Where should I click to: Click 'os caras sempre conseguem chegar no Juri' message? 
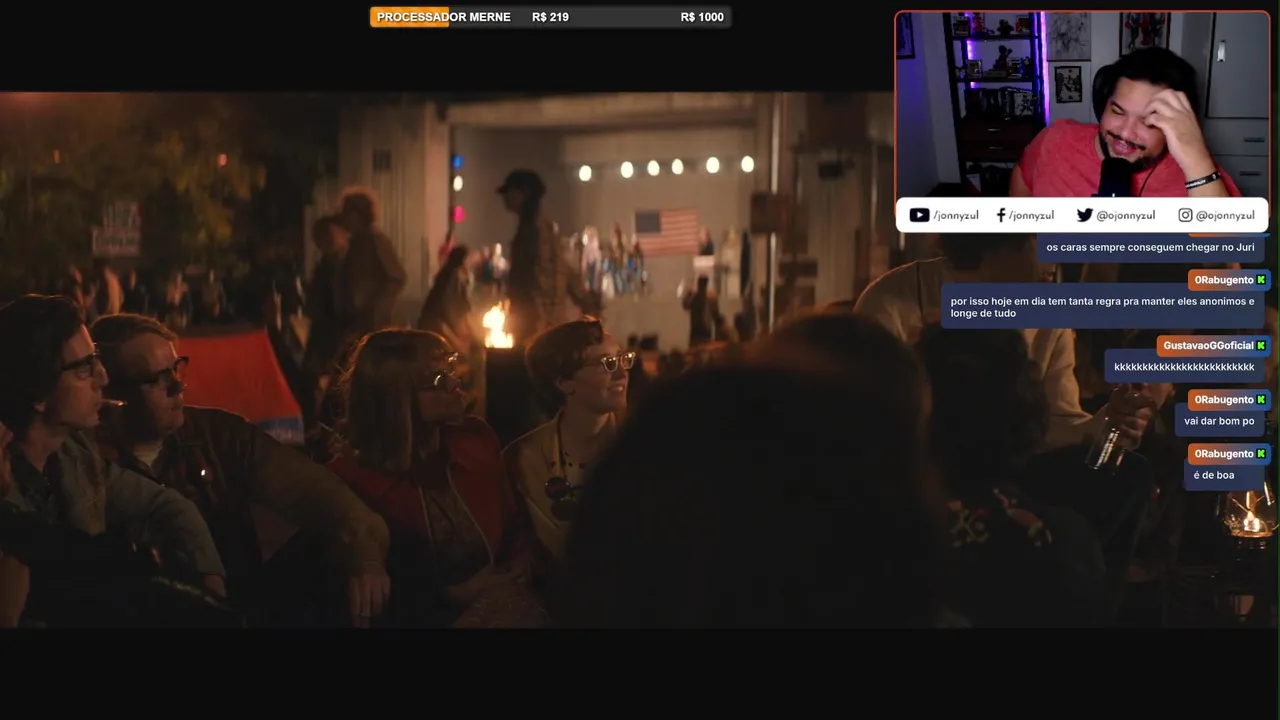coord(1150,247)
